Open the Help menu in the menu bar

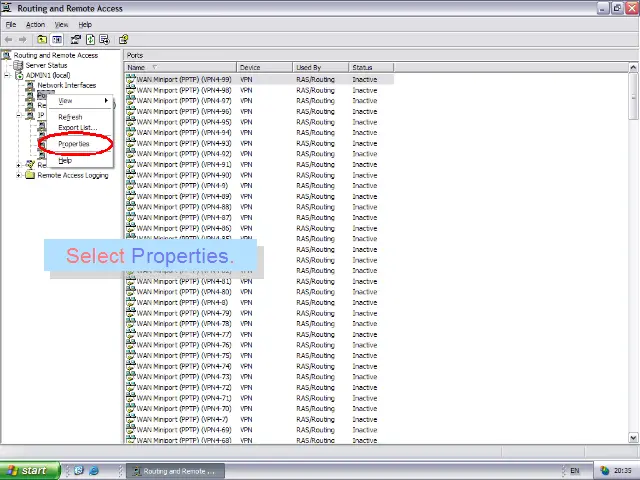click(x=85, y=24)
